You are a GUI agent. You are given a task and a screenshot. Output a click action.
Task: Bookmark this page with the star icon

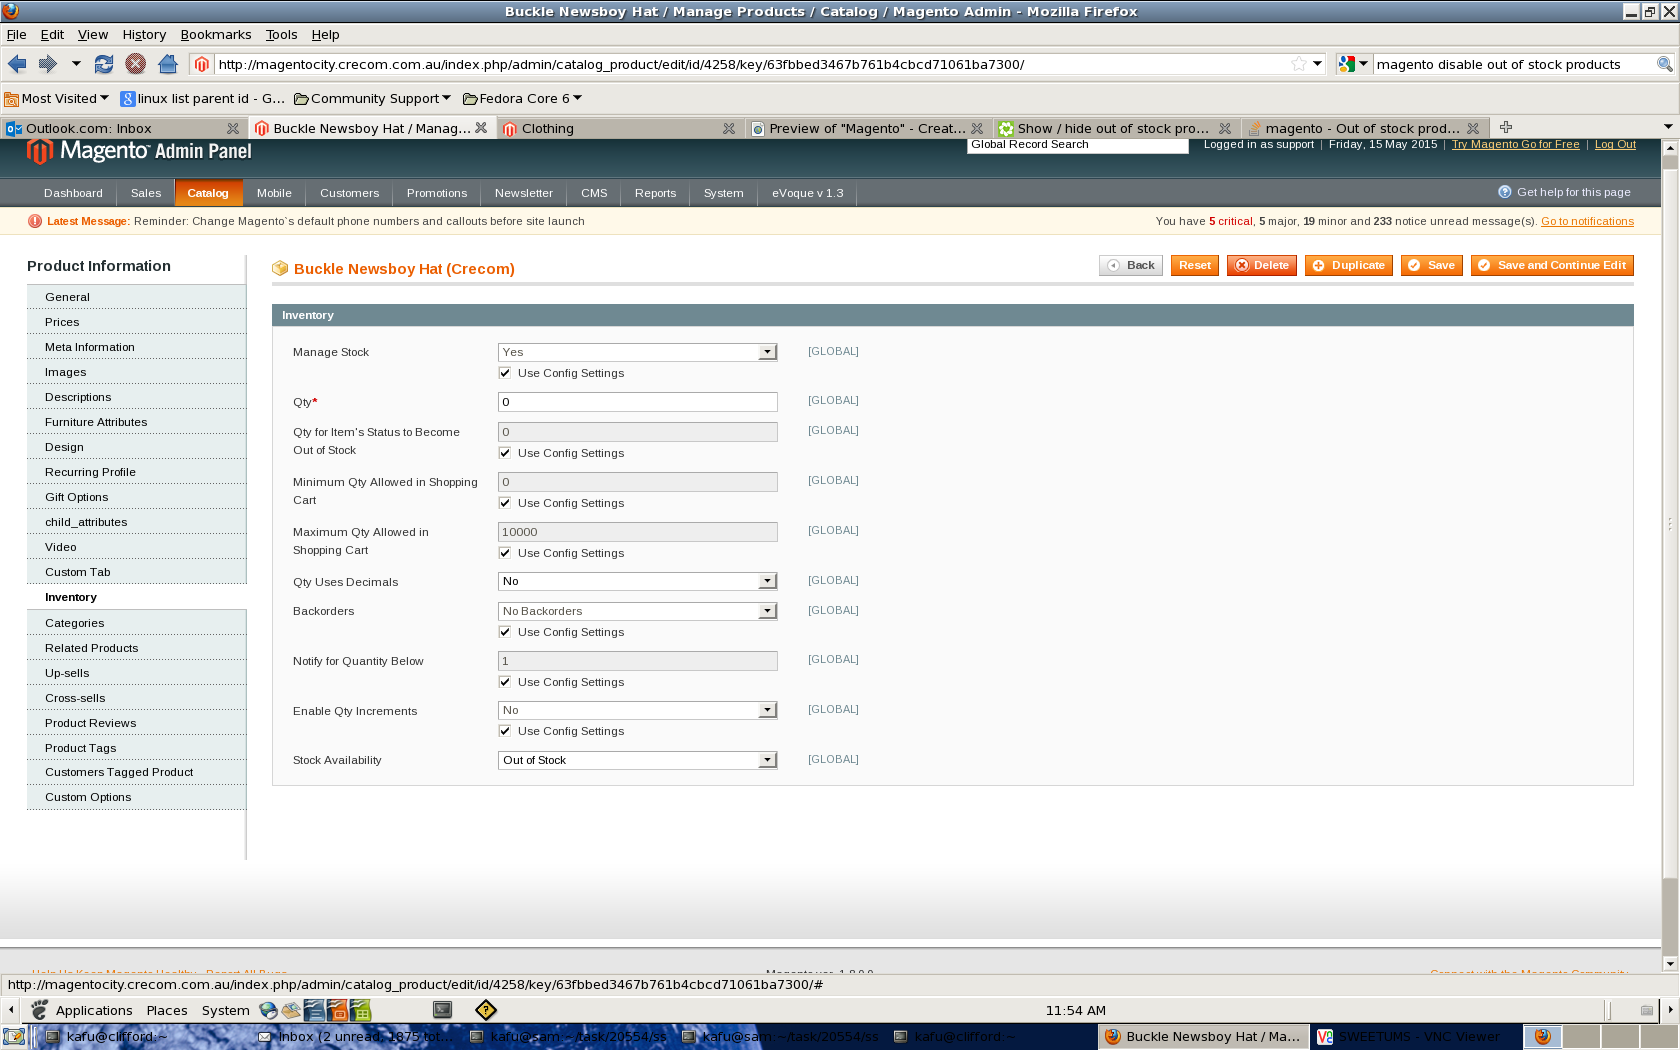coord(1298,64)
